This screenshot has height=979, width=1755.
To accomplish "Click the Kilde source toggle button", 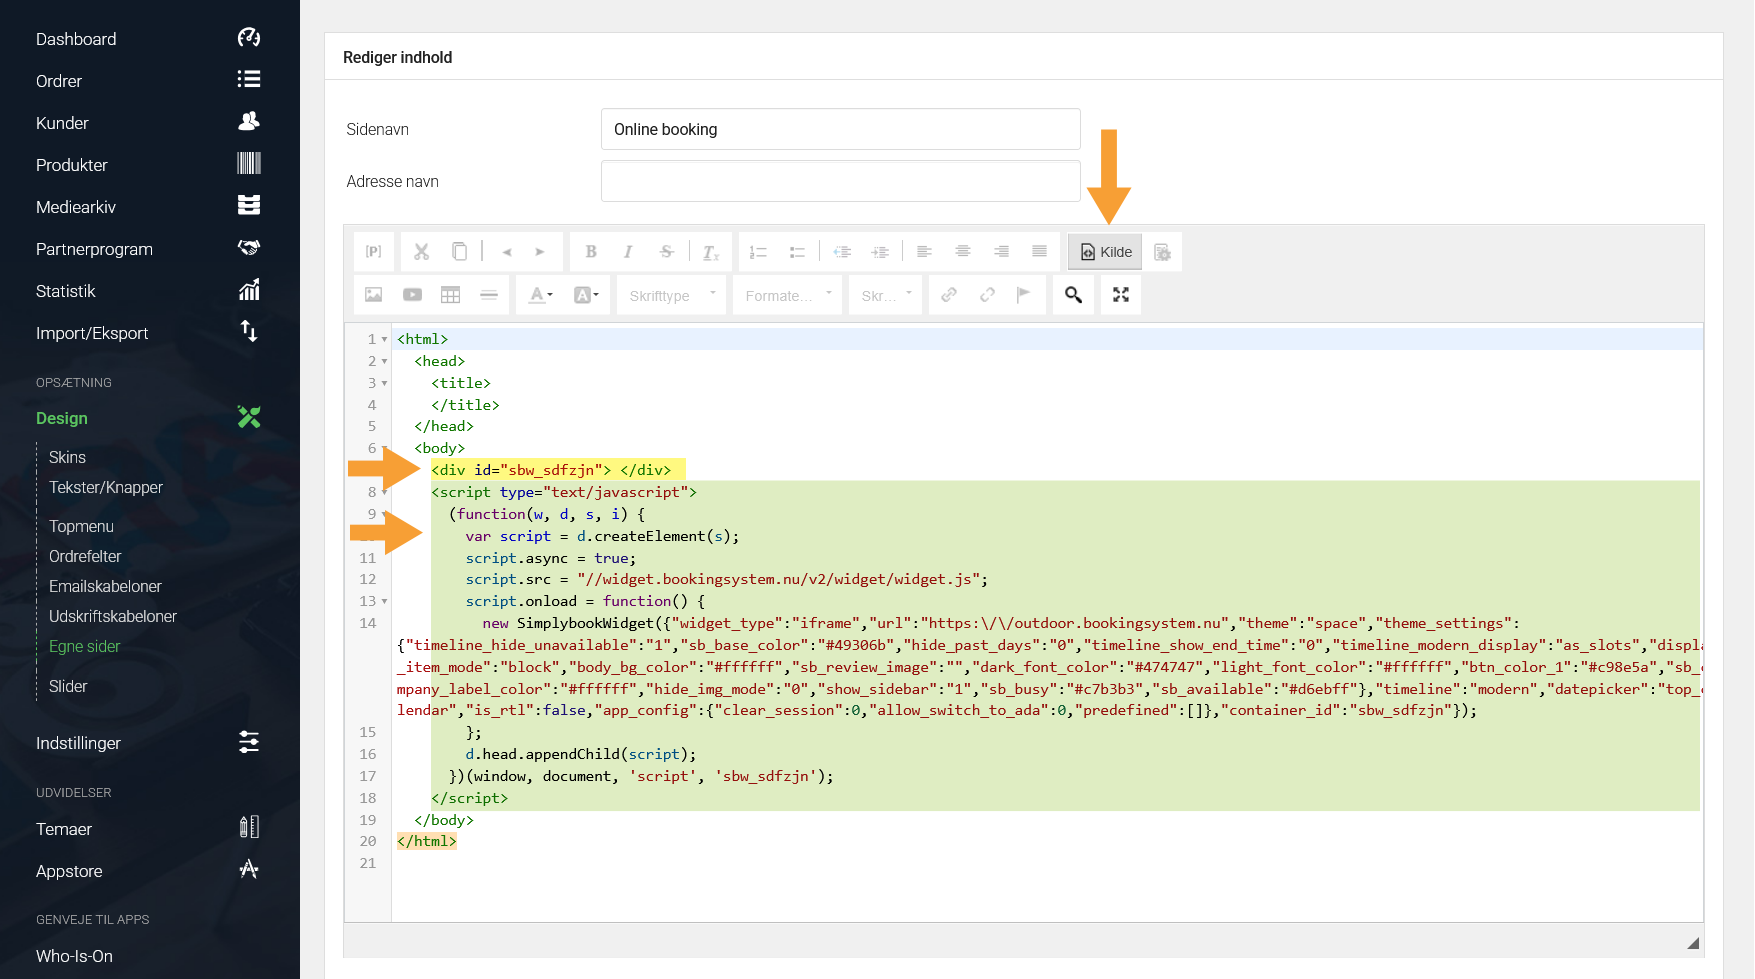I will (x=1105, y=252).
